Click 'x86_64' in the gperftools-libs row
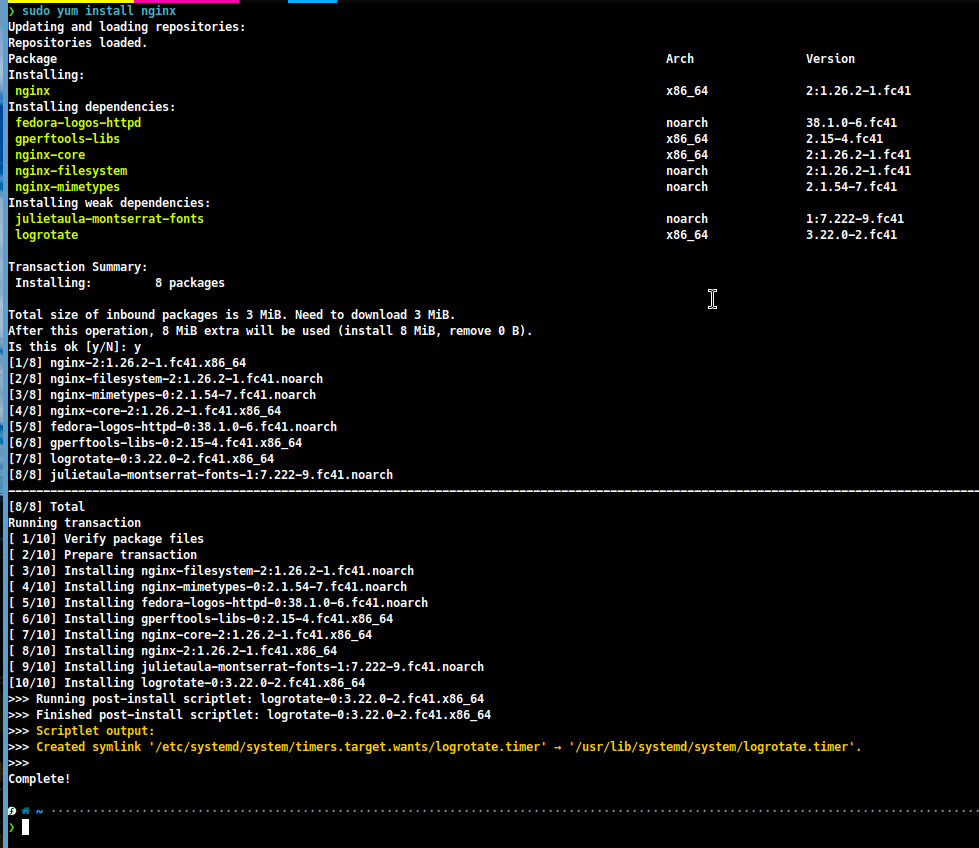 (x=687, y=139)
